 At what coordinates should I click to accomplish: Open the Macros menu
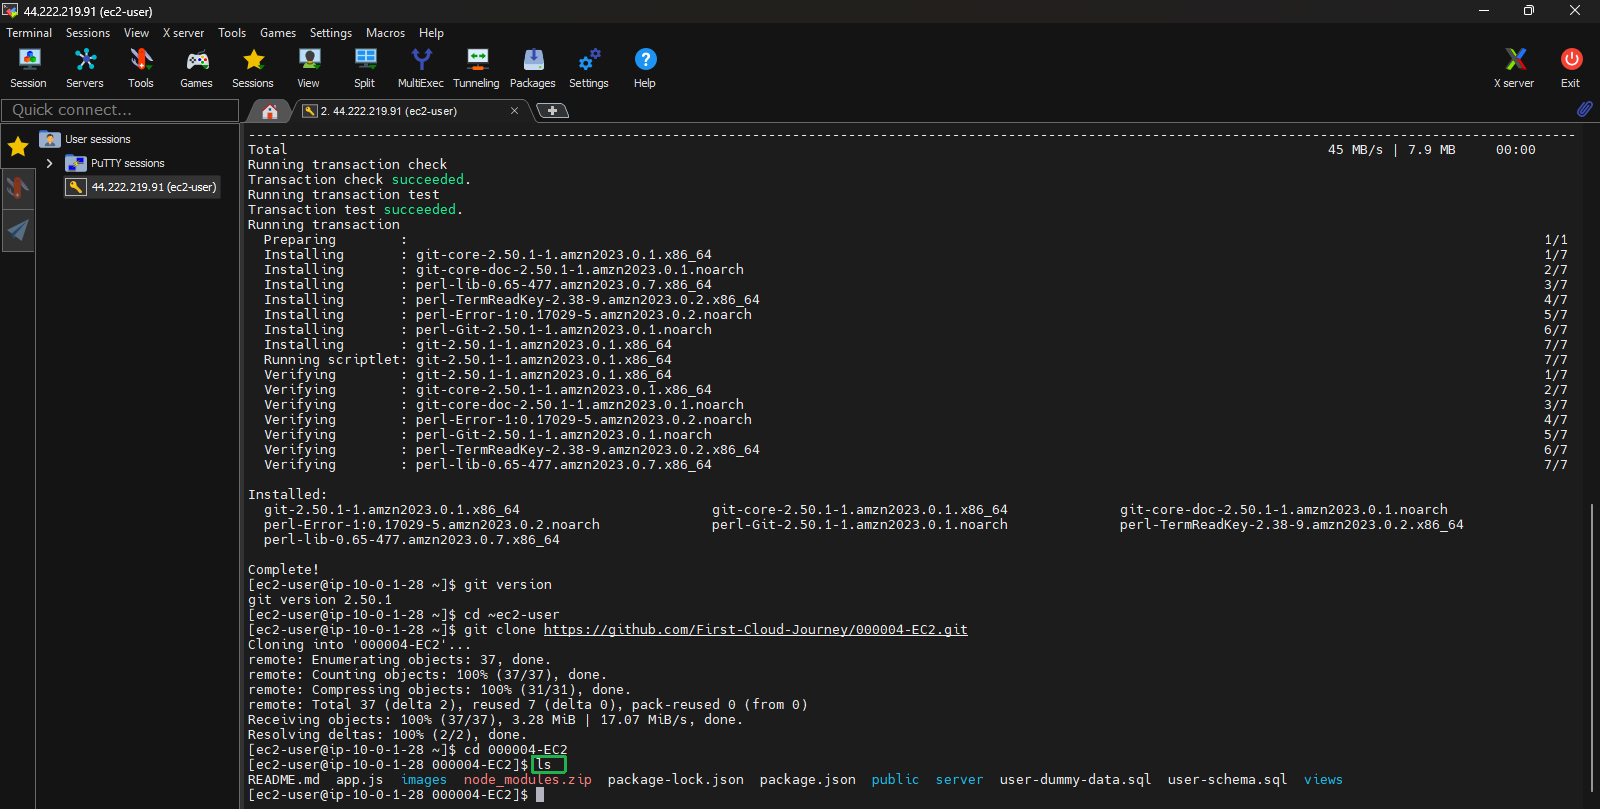pyautogui.click(x=385, y=33)
